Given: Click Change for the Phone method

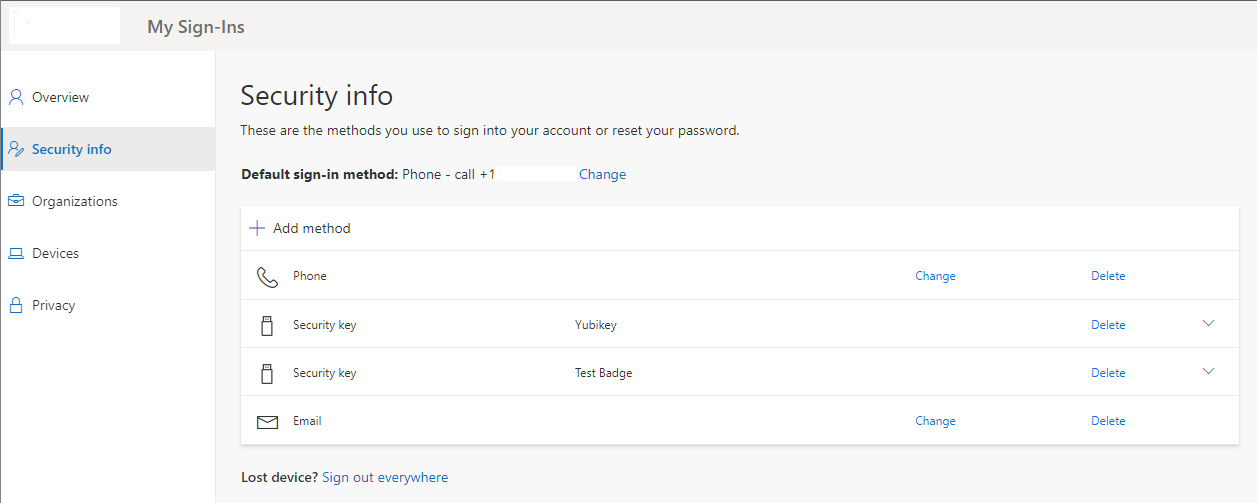Looking at the screenshot, I should (935, 276).
